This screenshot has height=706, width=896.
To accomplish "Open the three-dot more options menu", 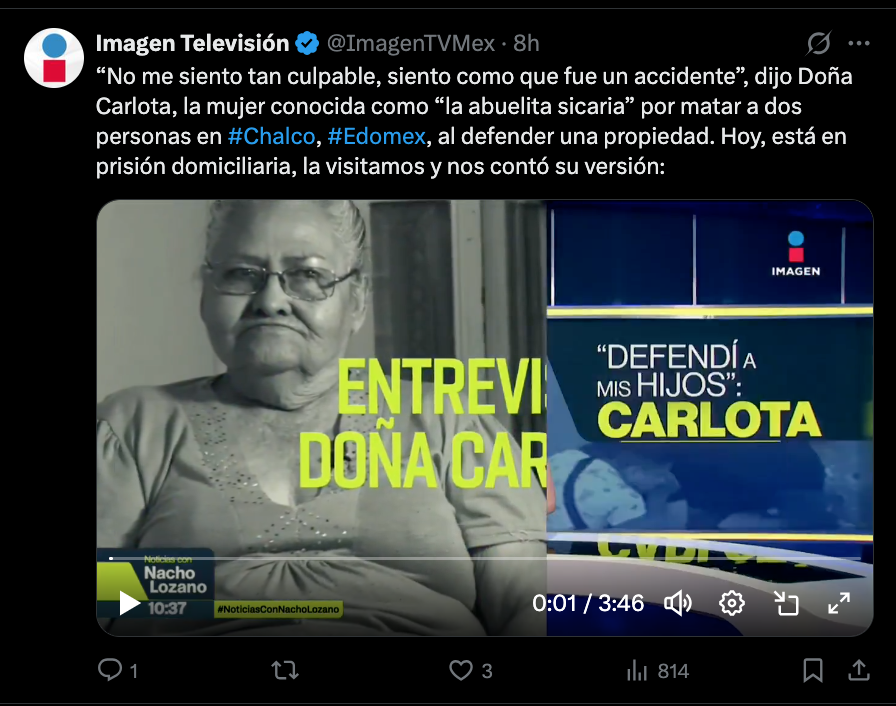I will [859, 43].
